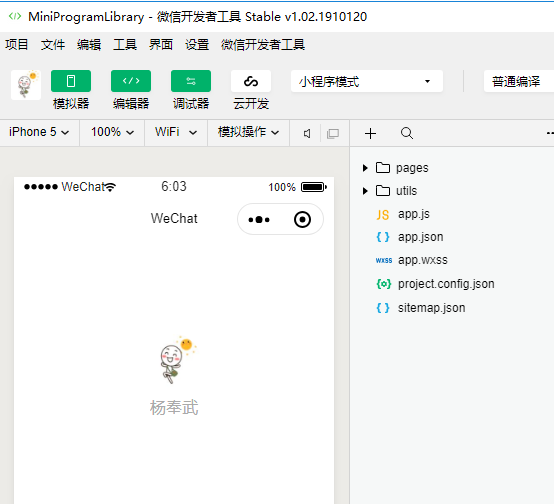554x504 pixels.
Task: Search files with the magnifier icon
Action: [407, 133]
